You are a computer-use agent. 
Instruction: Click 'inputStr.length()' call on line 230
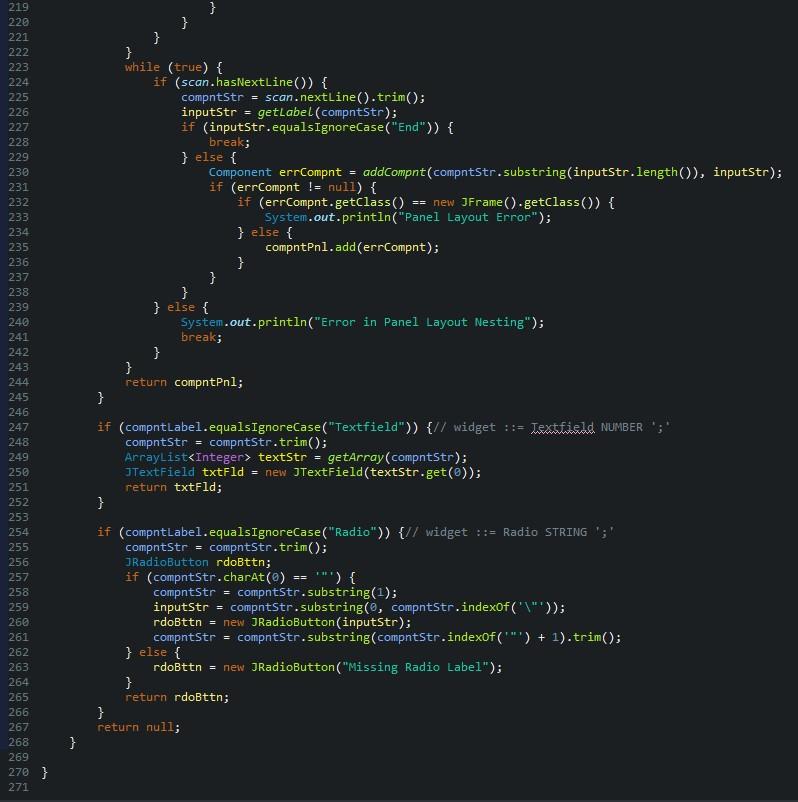click(x=633, y=172)
